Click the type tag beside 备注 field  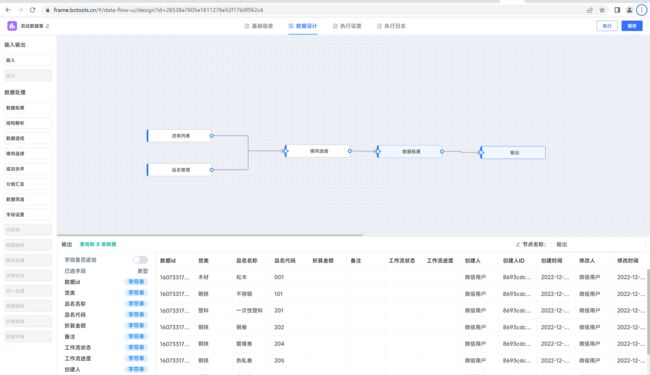pyautogui.click(x=136, y=336)
